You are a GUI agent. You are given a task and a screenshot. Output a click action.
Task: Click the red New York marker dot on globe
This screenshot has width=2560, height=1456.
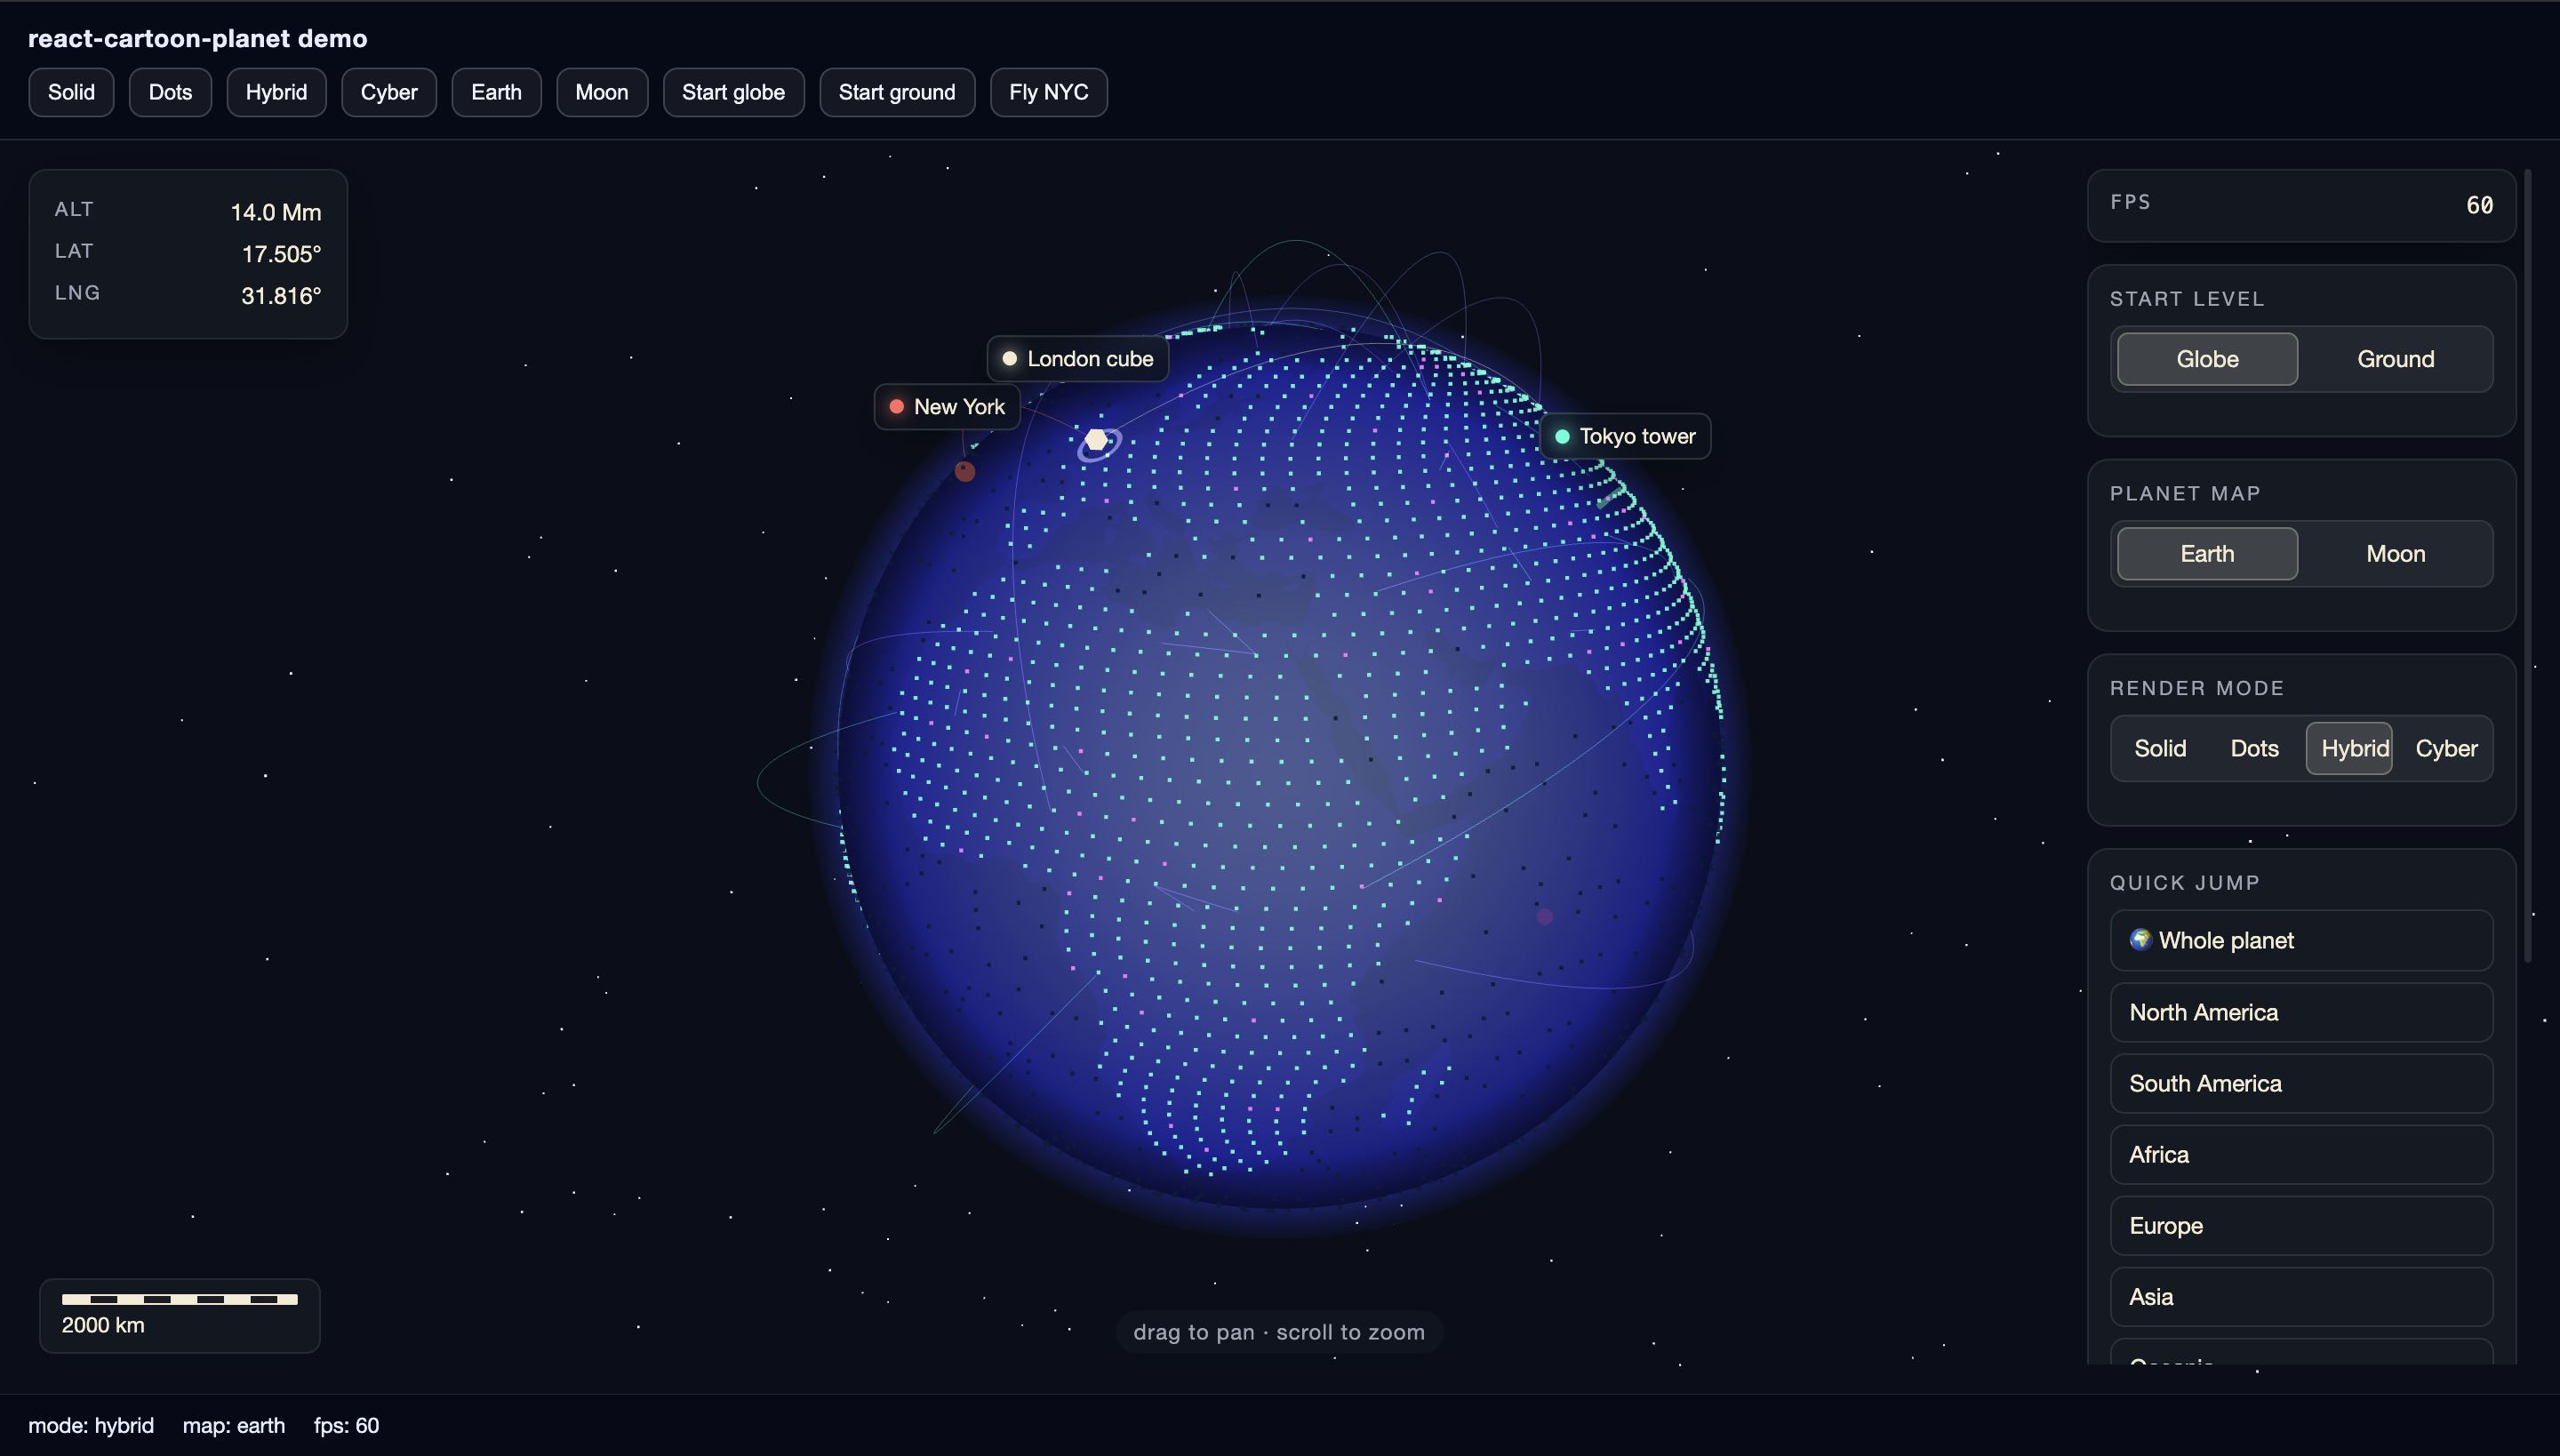[x=965, y=471]
